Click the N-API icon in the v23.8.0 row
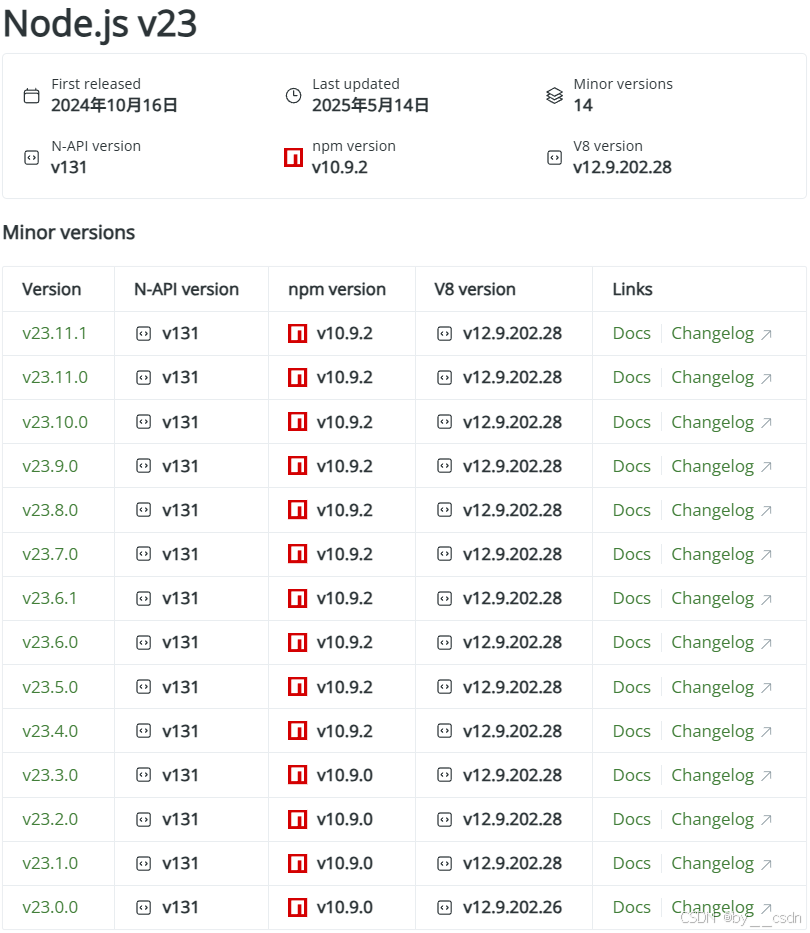Image resolution: width=810 pixels, height=933 pixels. click(x=143, y=510)
